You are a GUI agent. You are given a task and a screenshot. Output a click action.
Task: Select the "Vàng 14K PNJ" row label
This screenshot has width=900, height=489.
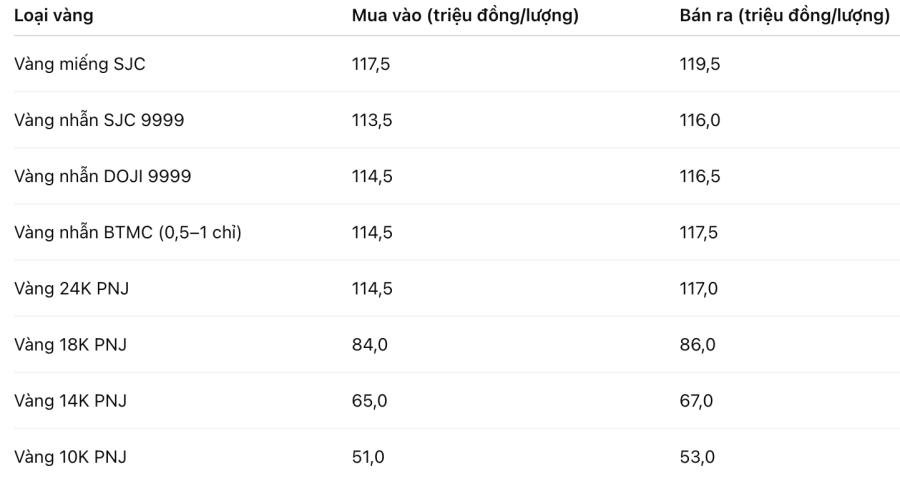coord(71,401)
